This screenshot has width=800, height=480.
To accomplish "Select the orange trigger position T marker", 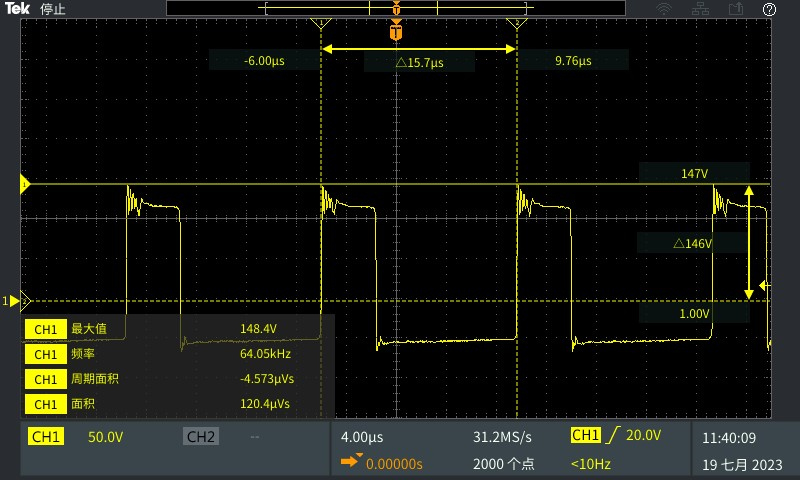I will (x=397, y=32).
